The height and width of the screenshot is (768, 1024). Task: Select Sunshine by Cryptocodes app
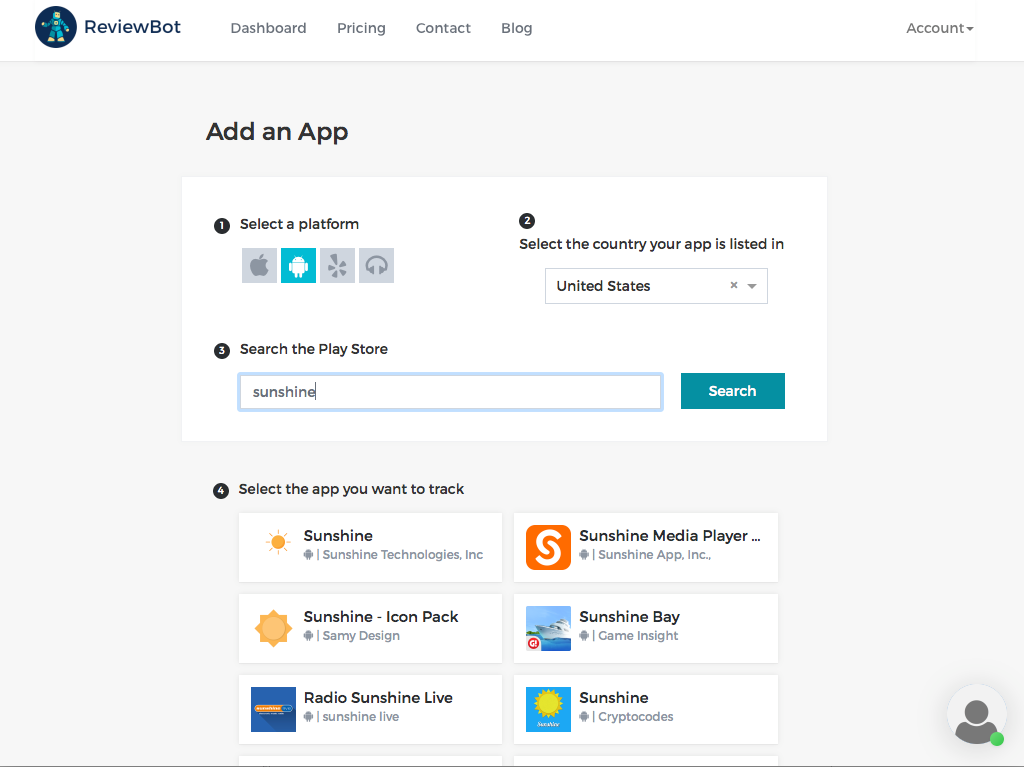coord(646,709)
